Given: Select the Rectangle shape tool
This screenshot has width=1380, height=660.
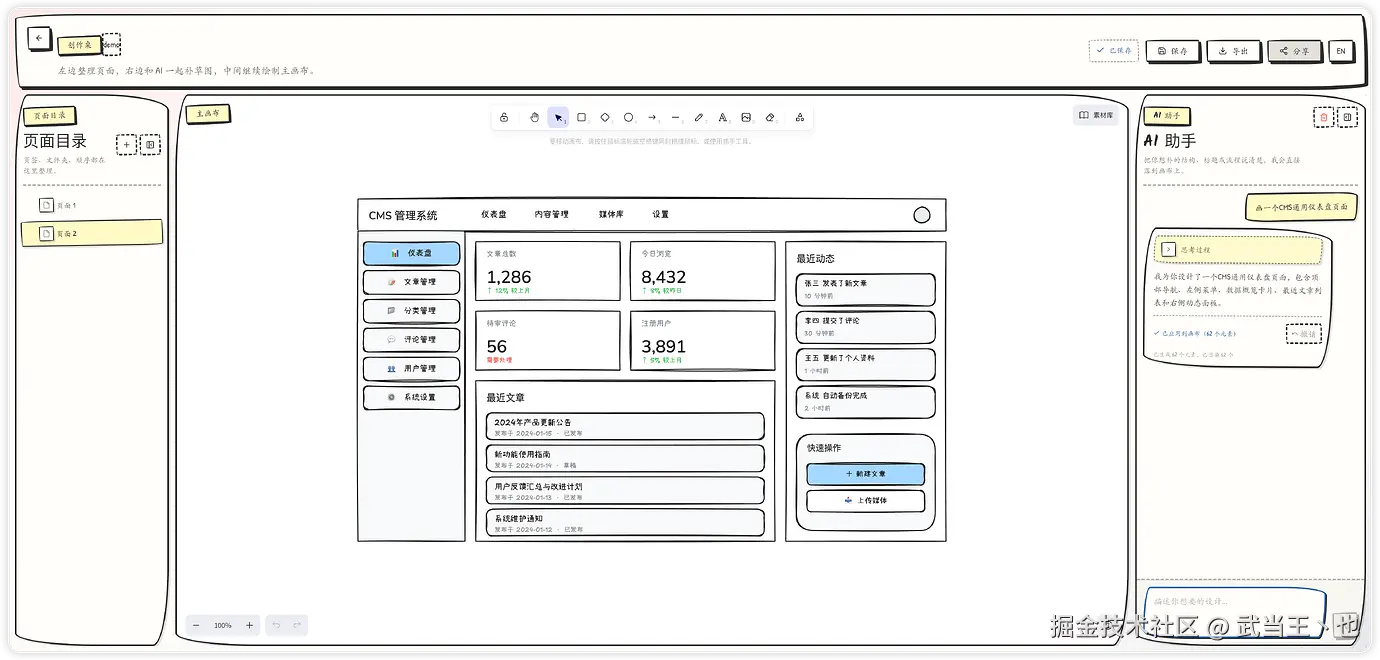Looking at the screenshot, I should coord(581,118).
